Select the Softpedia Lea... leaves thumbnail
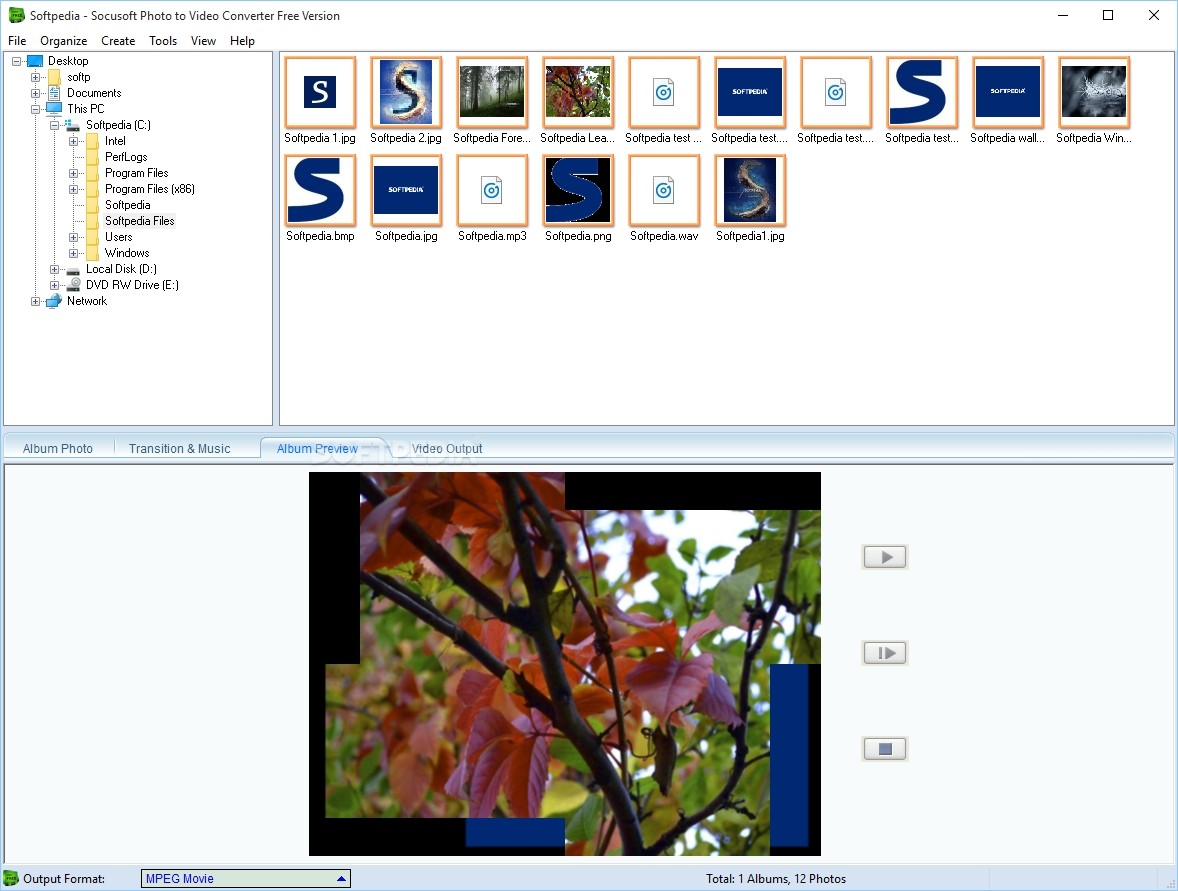Screen dimensions: 1178x891 [578, 92]
